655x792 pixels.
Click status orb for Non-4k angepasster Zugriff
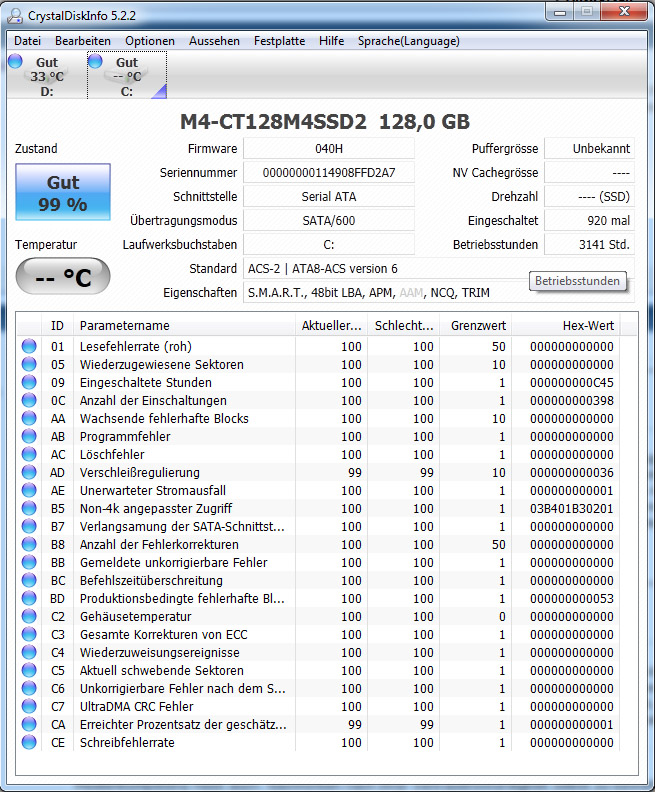point(29,508)
